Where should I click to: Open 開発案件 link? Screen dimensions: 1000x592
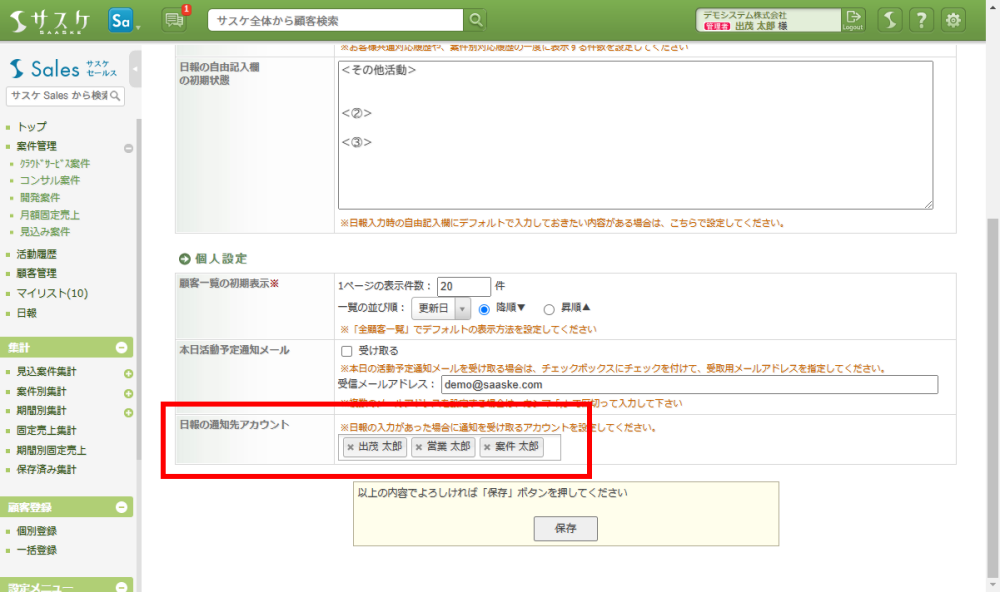tap(40, 198)
